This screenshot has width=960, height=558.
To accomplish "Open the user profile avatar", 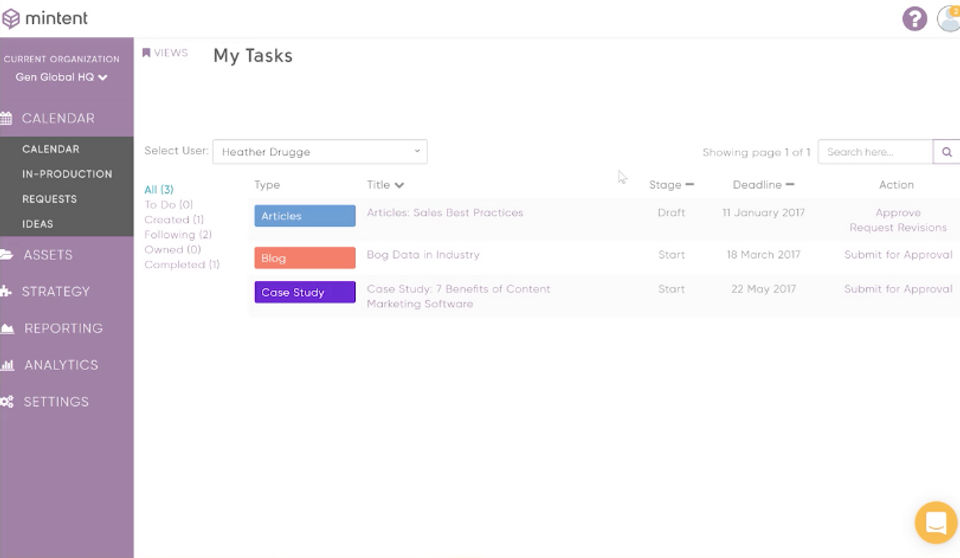I will pyautogui.click(x=949, y=18).
